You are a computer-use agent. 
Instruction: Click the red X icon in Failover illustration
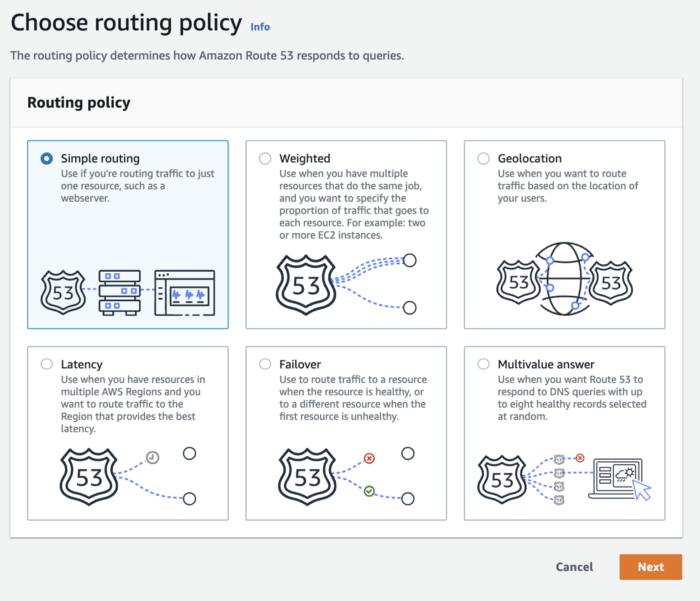369,459
